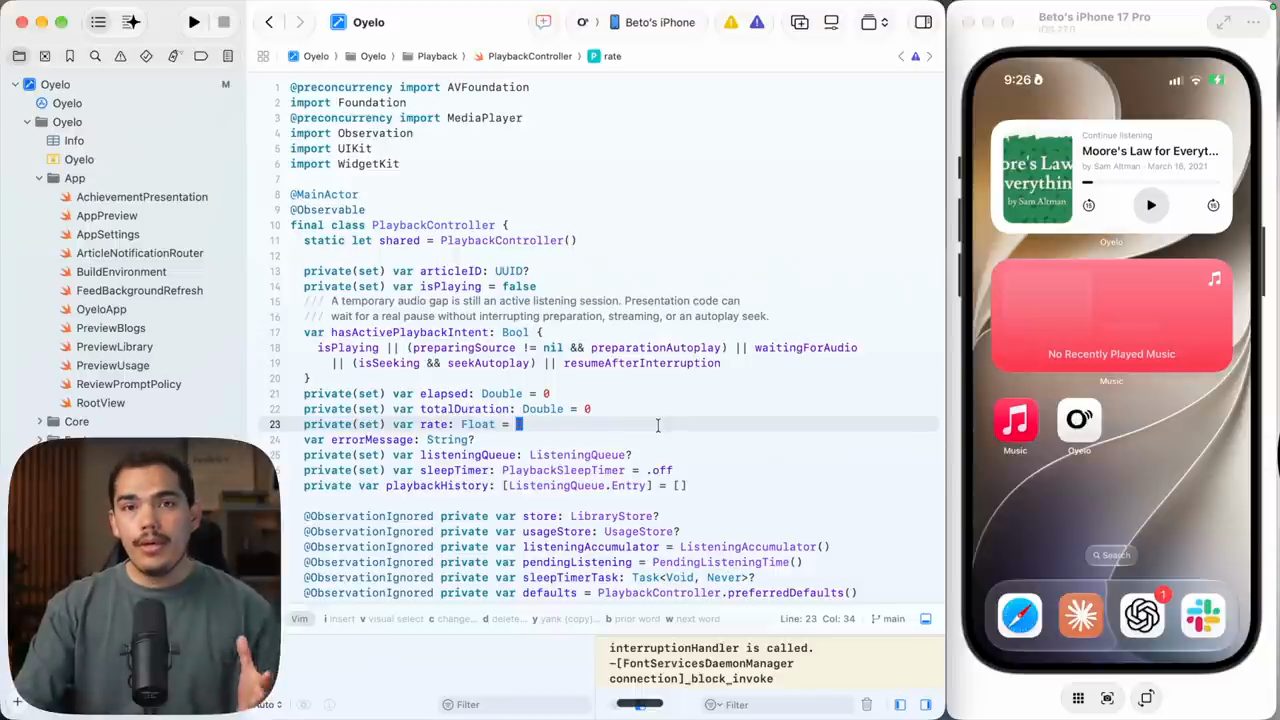This screenshot has height=720, width=1280.
Task: Click the rate property in jump bar
Action: point(605,56)
